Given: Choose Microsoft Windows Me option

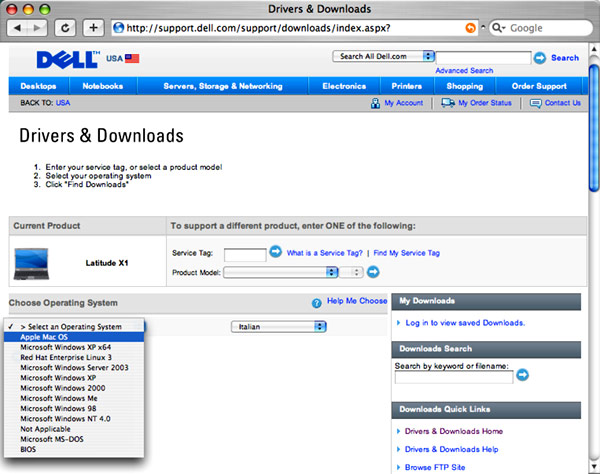Looking at the screenshot, I should [x=74, y=398].
